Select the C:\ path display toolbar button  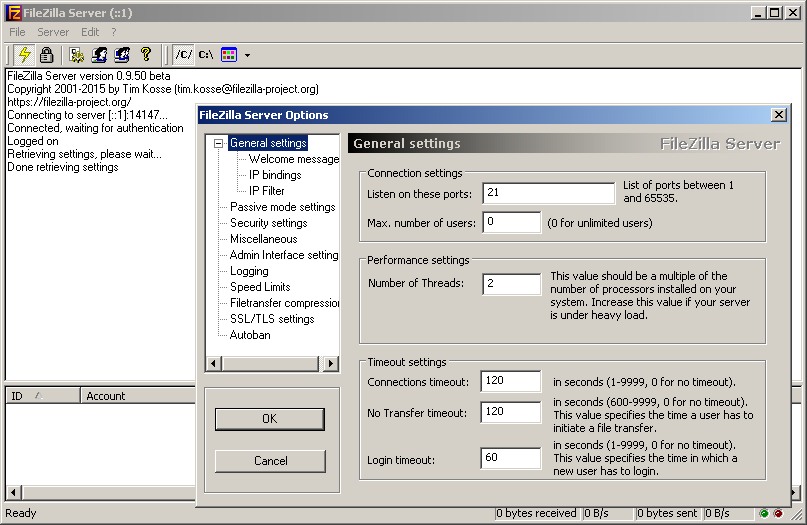pyautogui.click(x=206, y=55)
